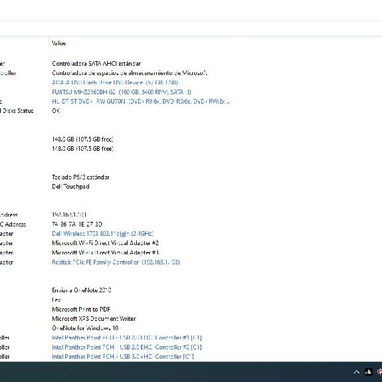Open the Flash Drive USB Device link

click(x=115, y=82)
